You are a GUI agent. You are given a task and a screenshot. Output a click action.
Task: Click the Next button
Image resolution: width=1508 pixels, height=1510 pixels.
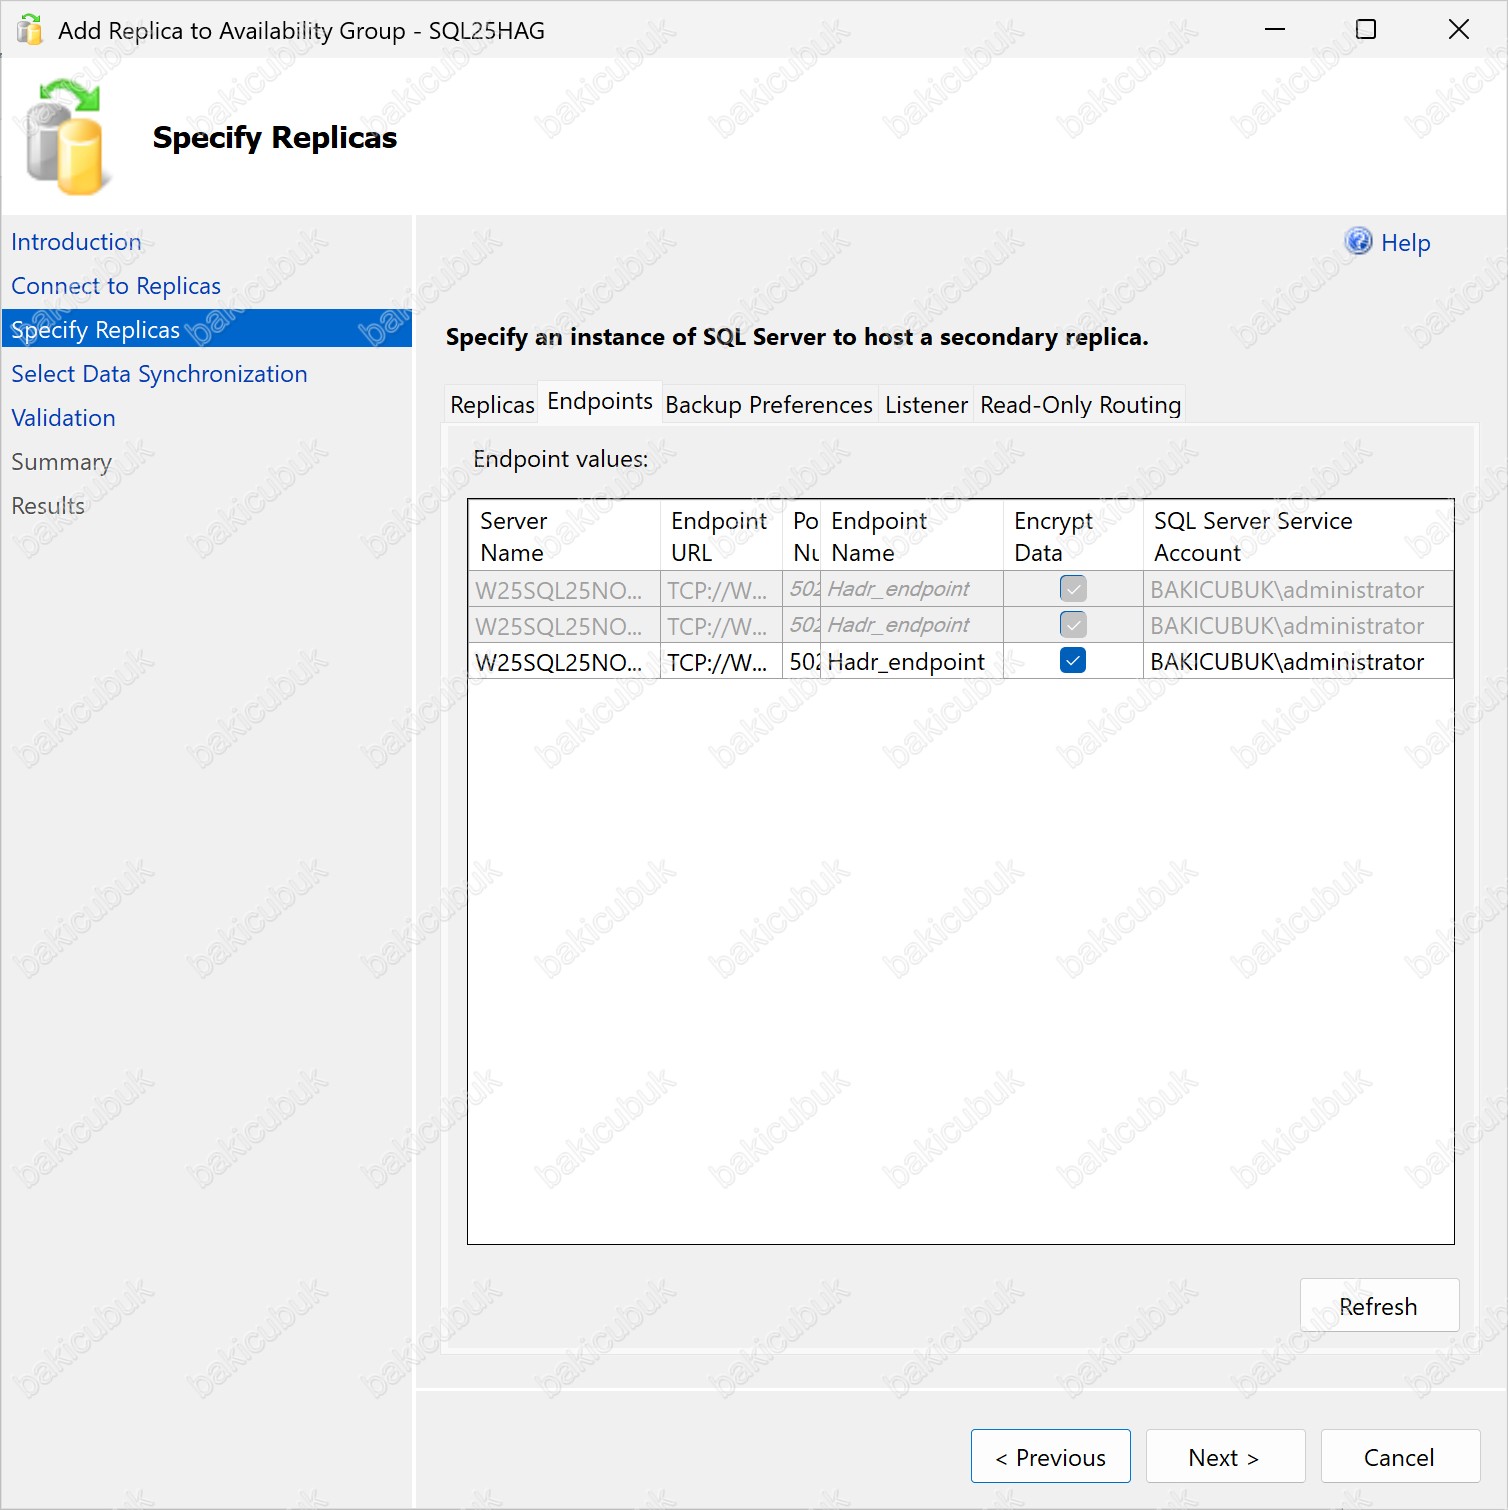(x=1224, y=1457)
